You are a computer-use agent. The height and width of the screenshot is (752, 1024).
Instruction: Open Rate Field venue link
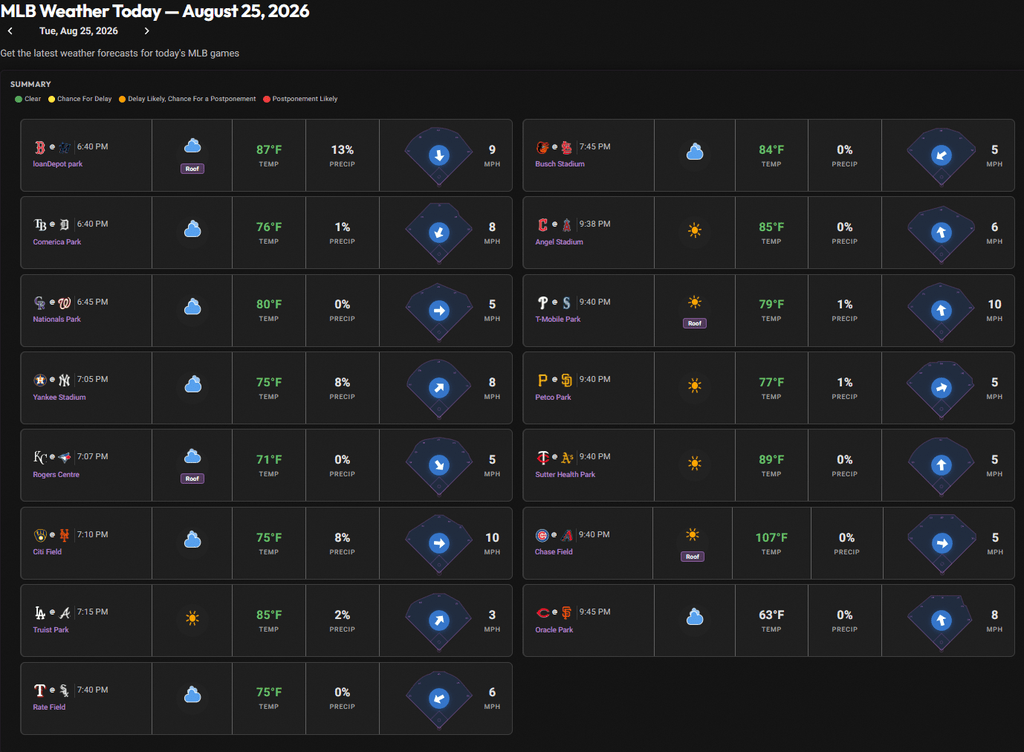pyautogui.click(x=49, y=707)
